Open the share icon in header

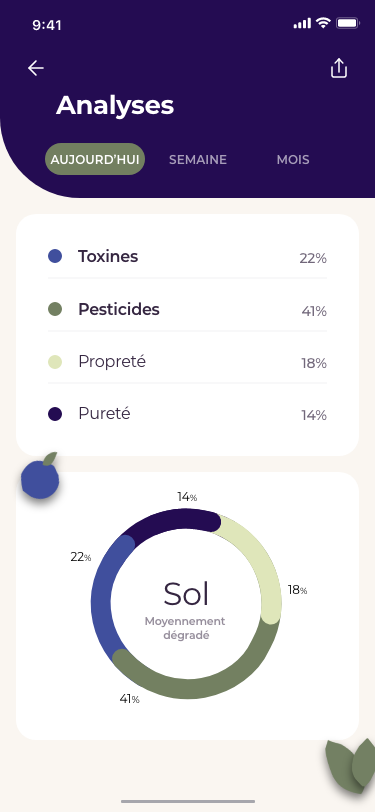point(339,68)
